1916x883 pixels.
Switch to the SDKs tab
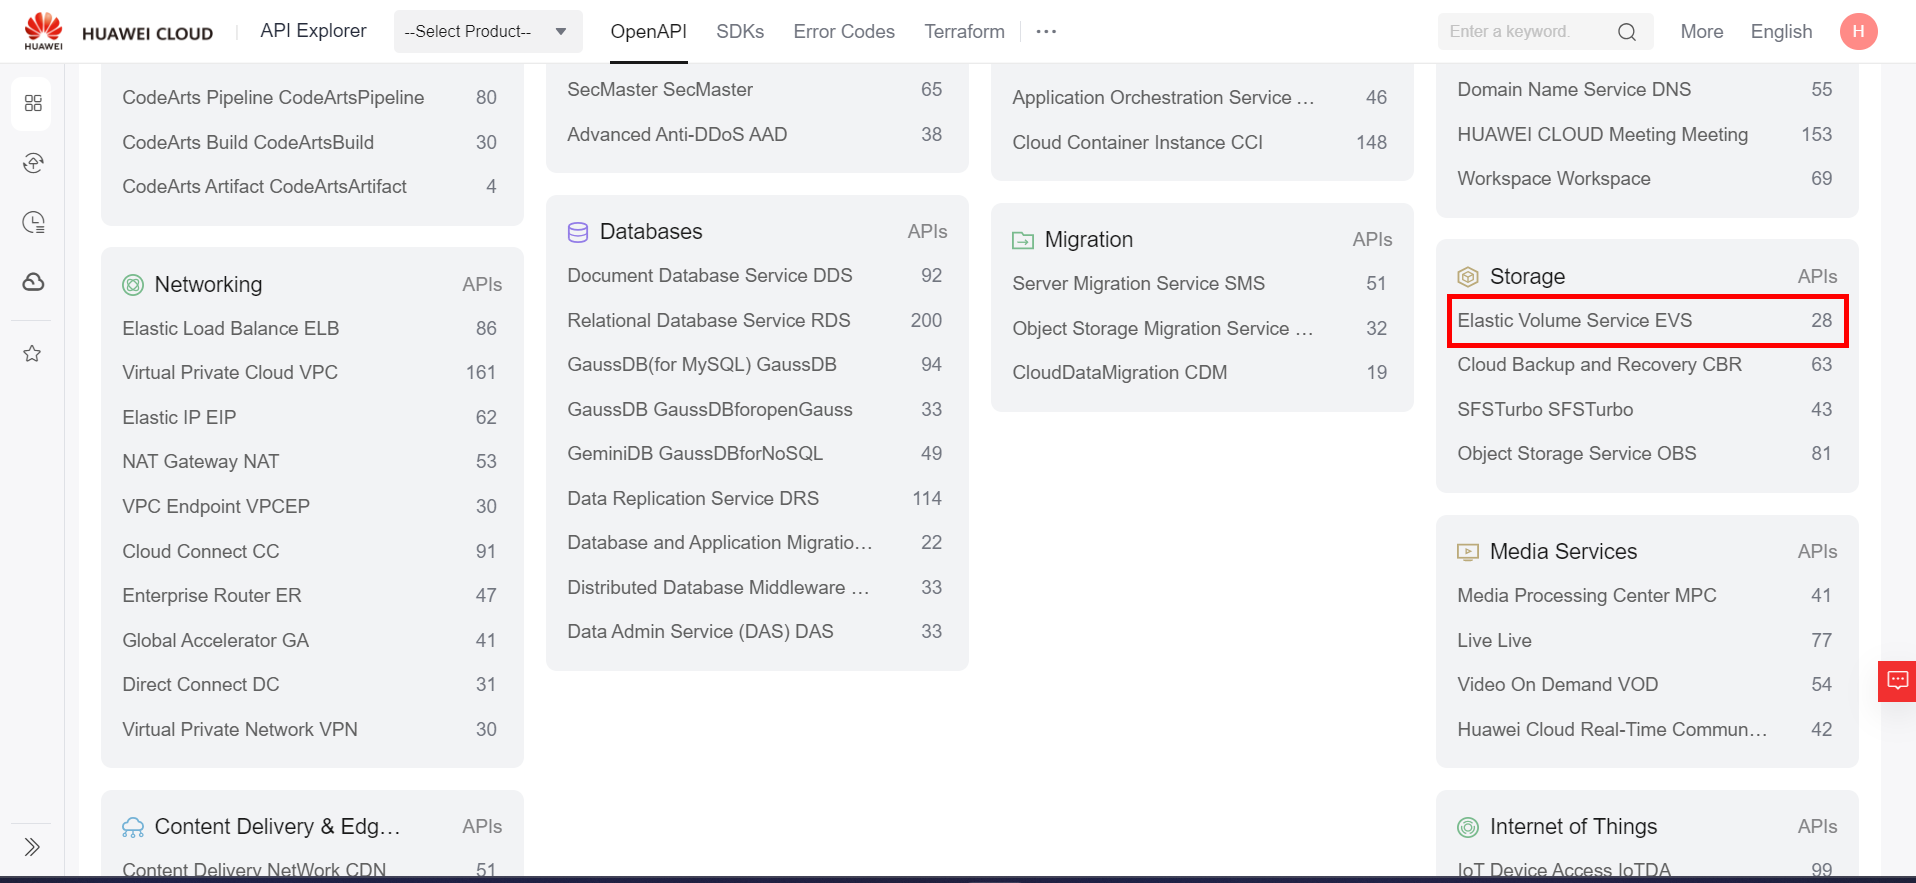tap(740, 32)
